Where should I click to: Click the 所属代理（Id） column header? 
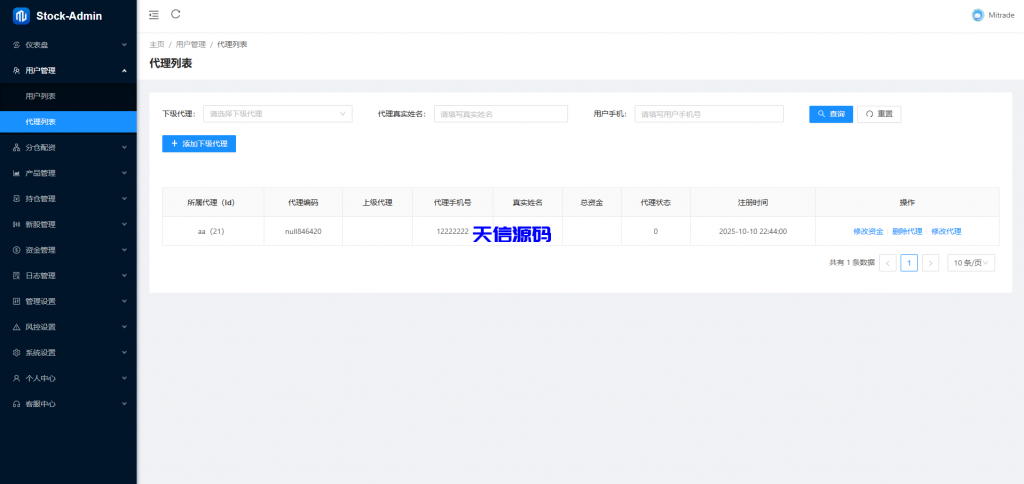pyautogui.click(x=211, y=202)
